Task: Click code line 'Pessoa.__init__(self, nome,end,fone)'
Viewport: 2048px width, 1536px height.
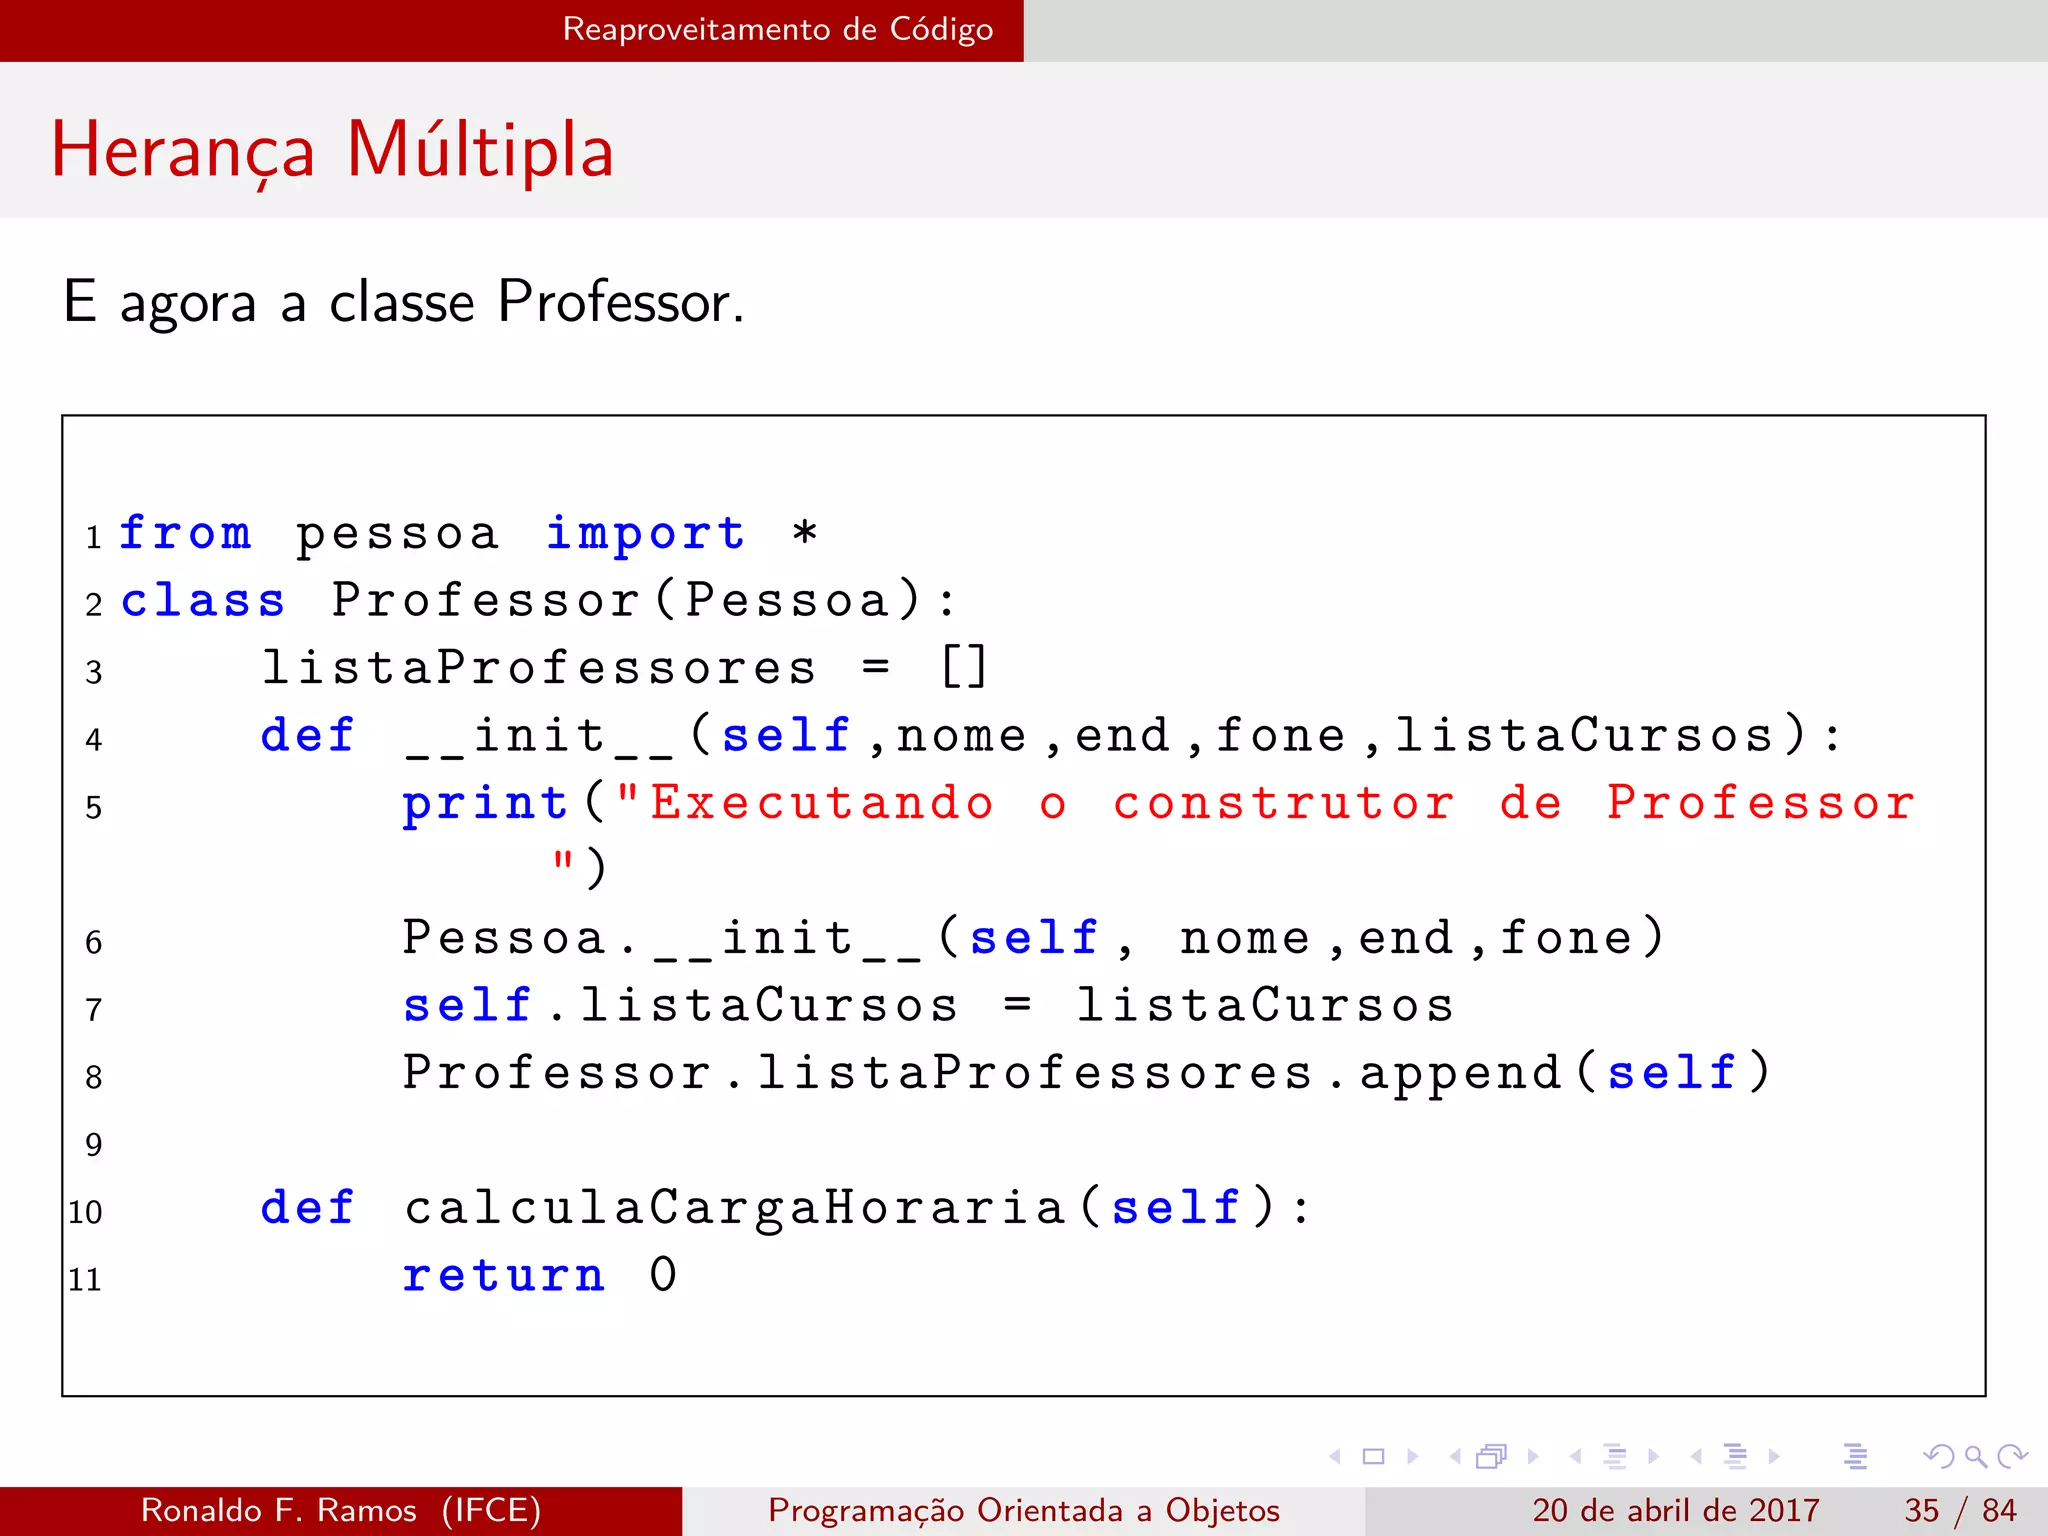Action: (1033, 938)
